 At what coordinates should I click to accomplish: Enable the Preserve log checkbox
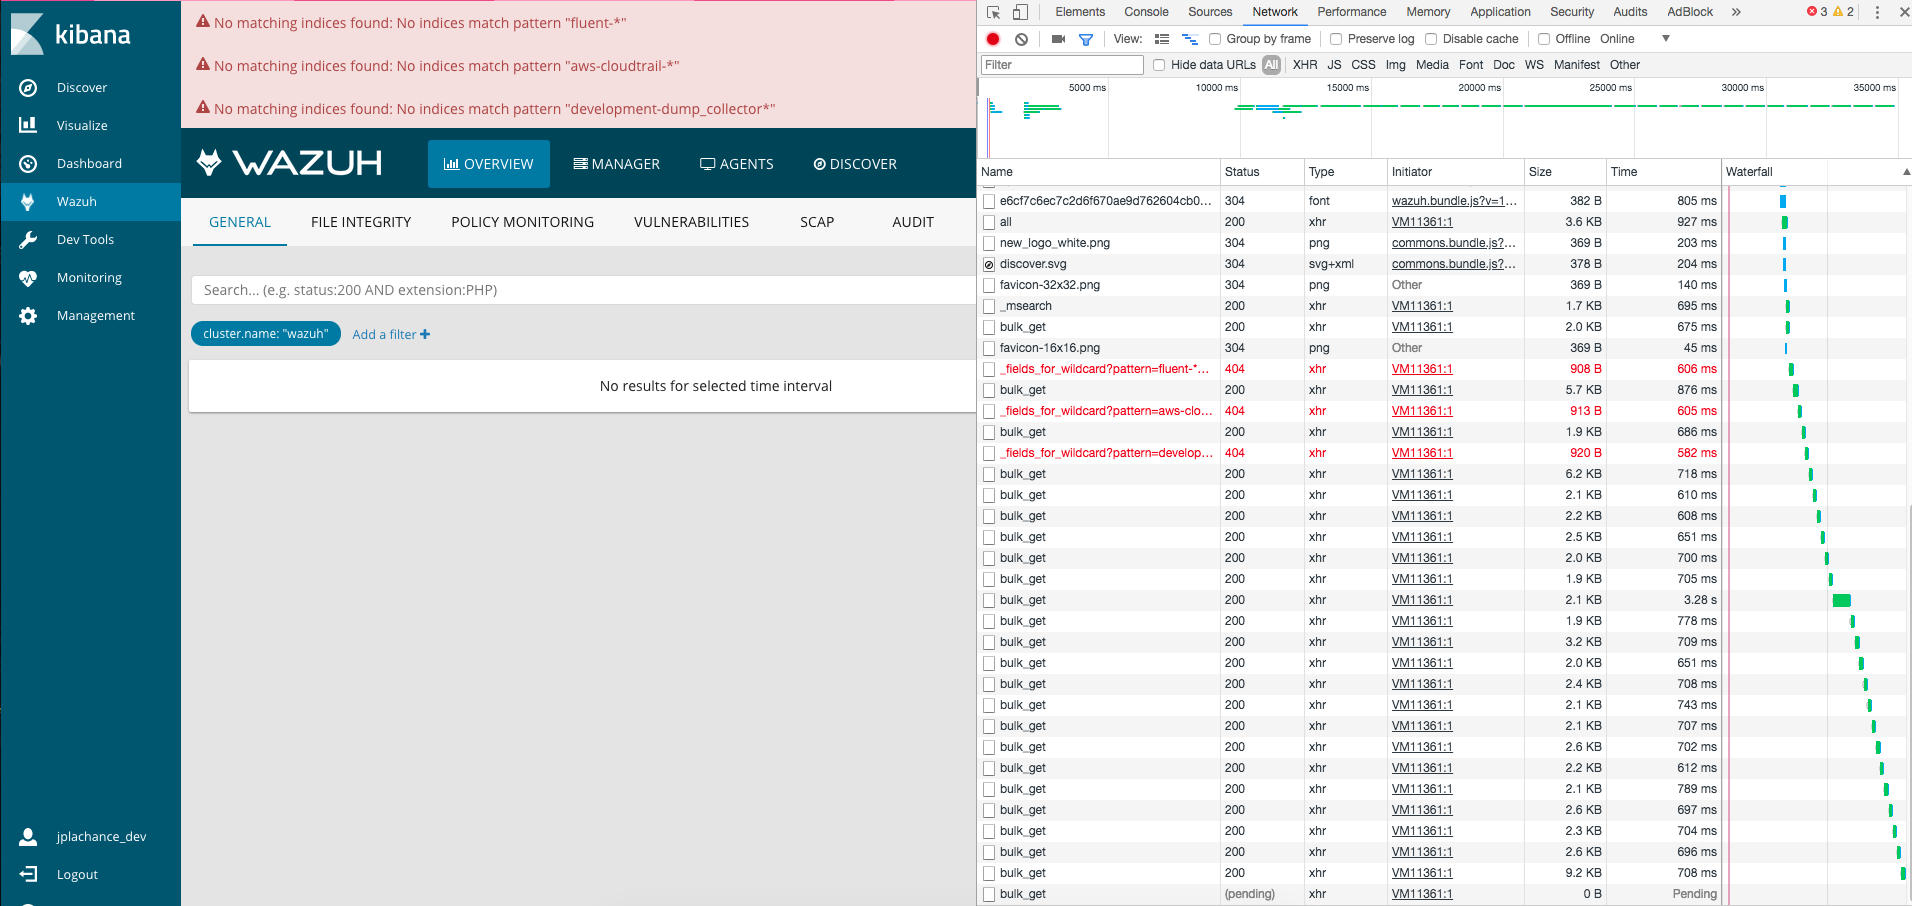point(1336,39)
